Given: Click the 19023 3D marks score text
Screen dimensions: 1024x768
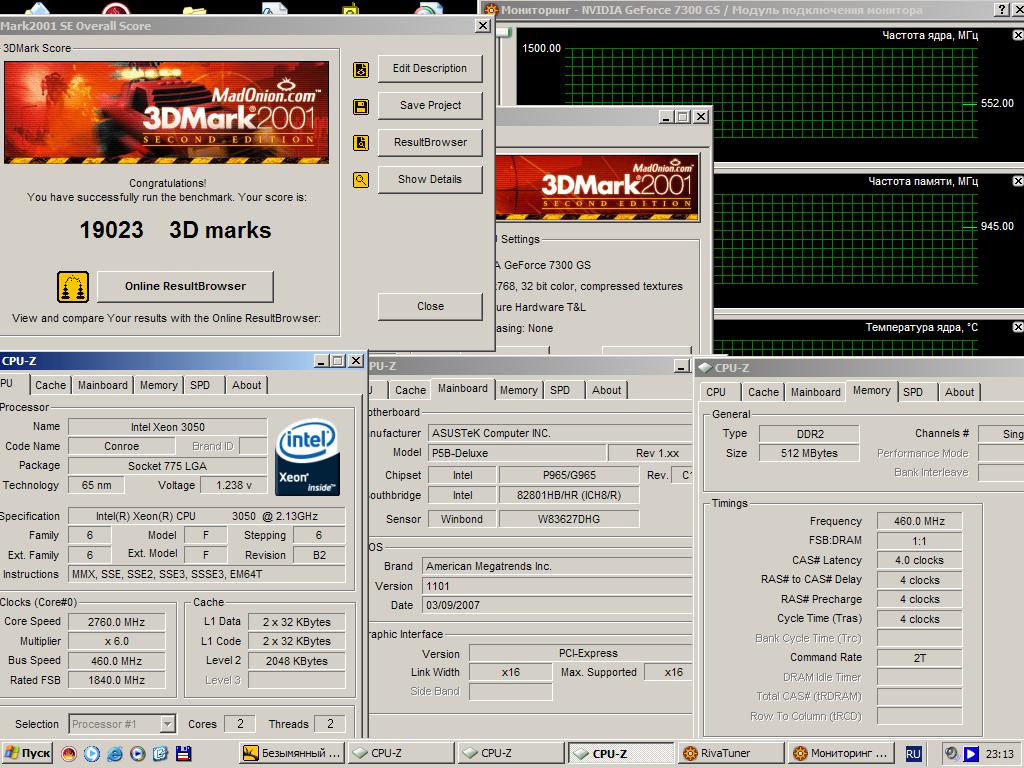Looking at the screenshot, I should [175, 230].
